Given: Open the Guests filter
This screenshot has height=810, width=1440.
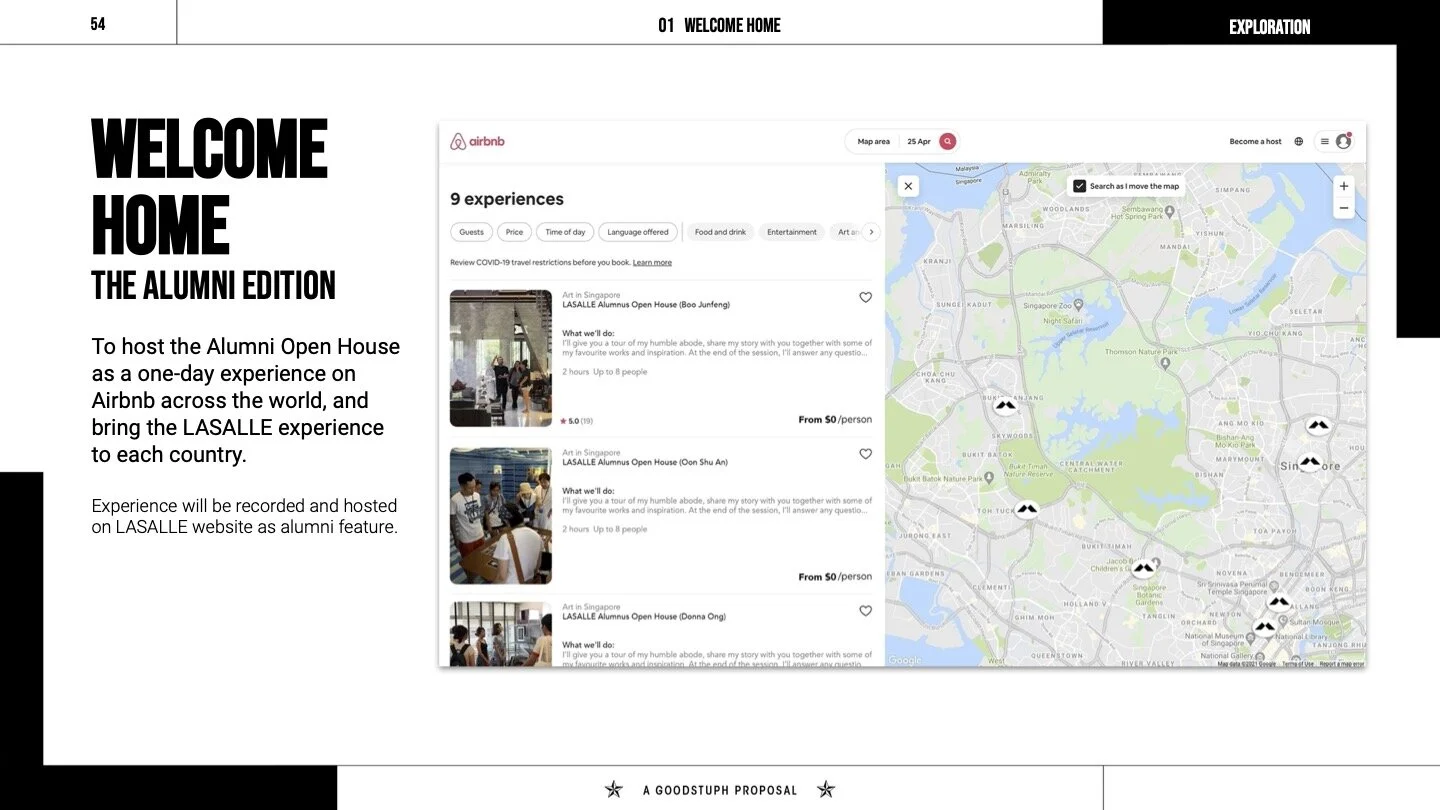Looking at the screenshot, I should tap(471, 232).
